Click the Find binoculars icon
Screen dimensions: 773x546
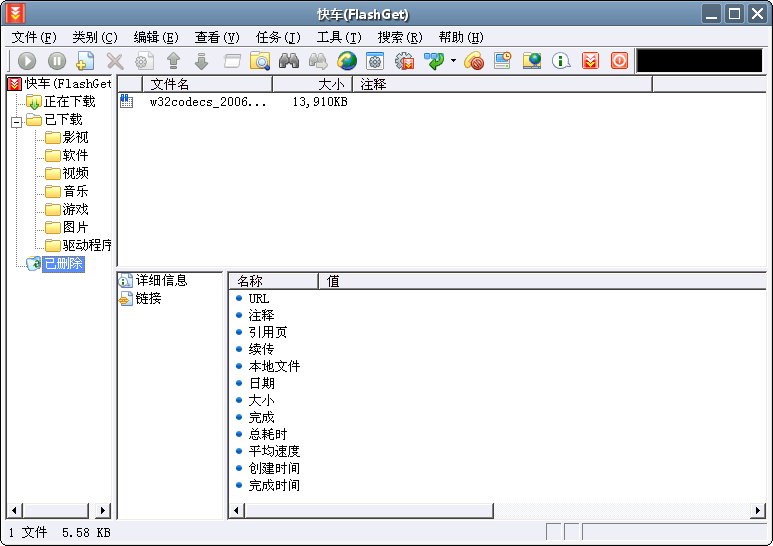coord(289,61)
